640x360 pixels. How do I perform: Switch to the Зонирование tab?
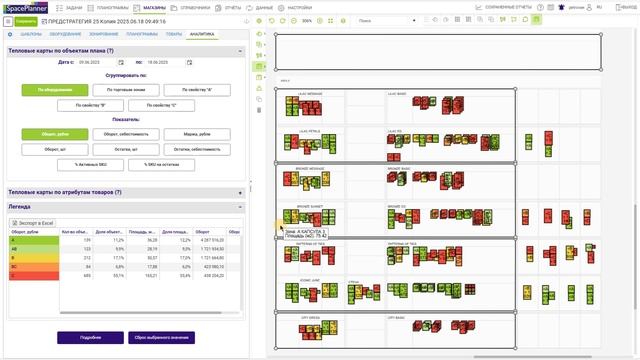pyautogui.click(x=104, y=34)
